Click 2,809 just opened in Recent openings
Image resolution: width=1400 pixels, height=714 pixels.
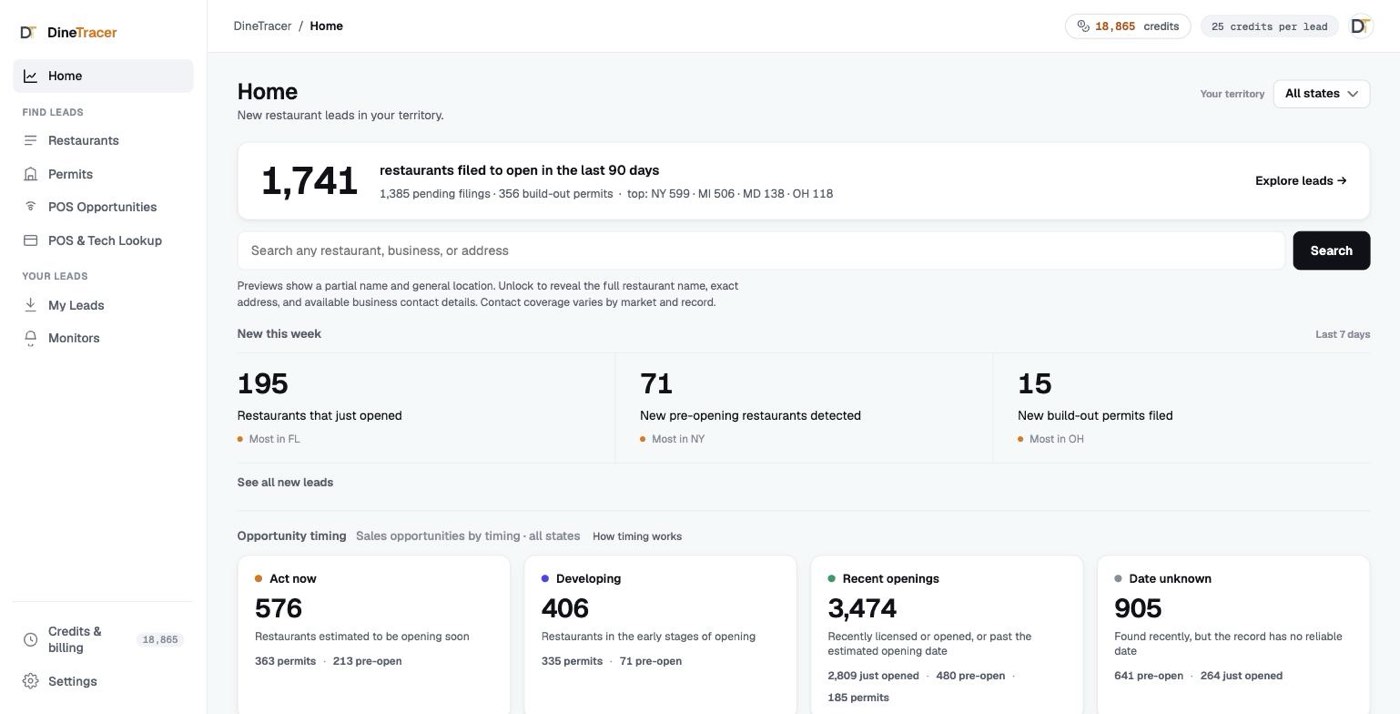(873, 676)
